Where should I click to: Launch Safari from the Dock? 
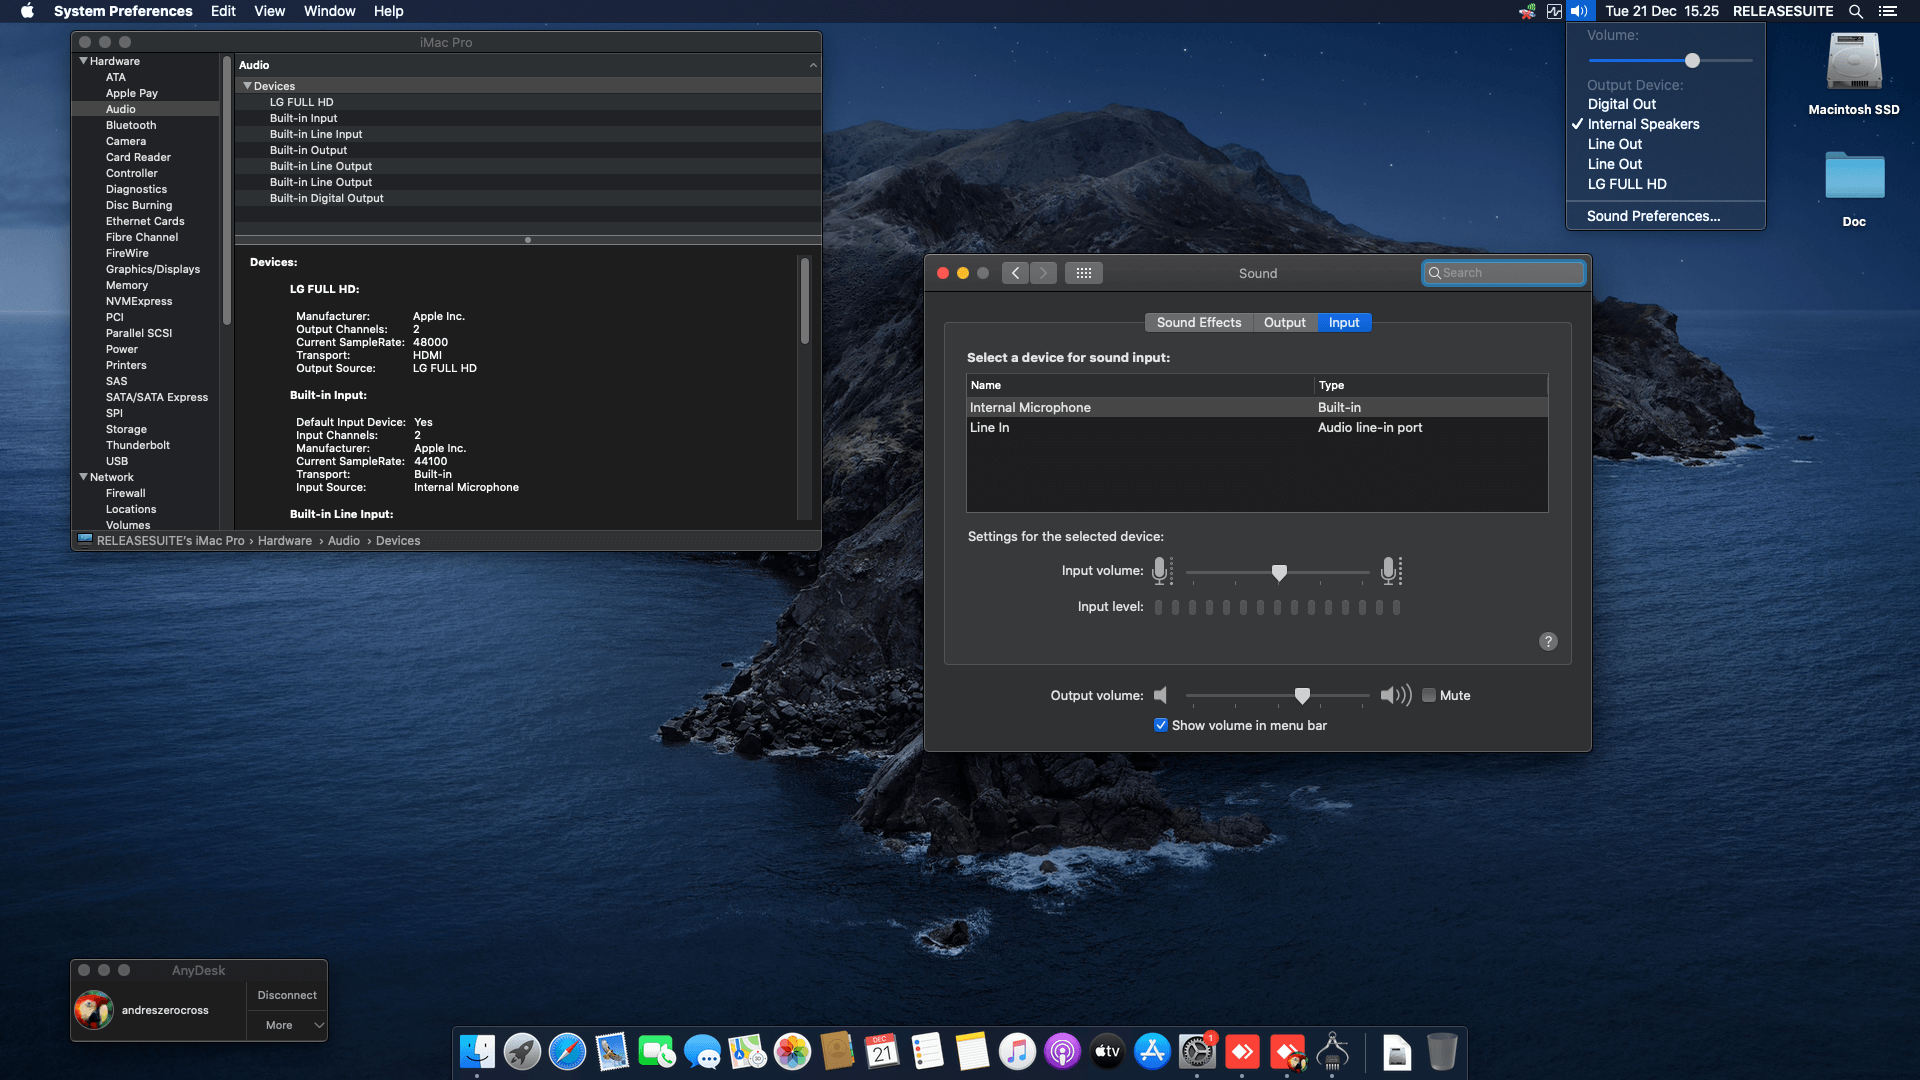567,1052
